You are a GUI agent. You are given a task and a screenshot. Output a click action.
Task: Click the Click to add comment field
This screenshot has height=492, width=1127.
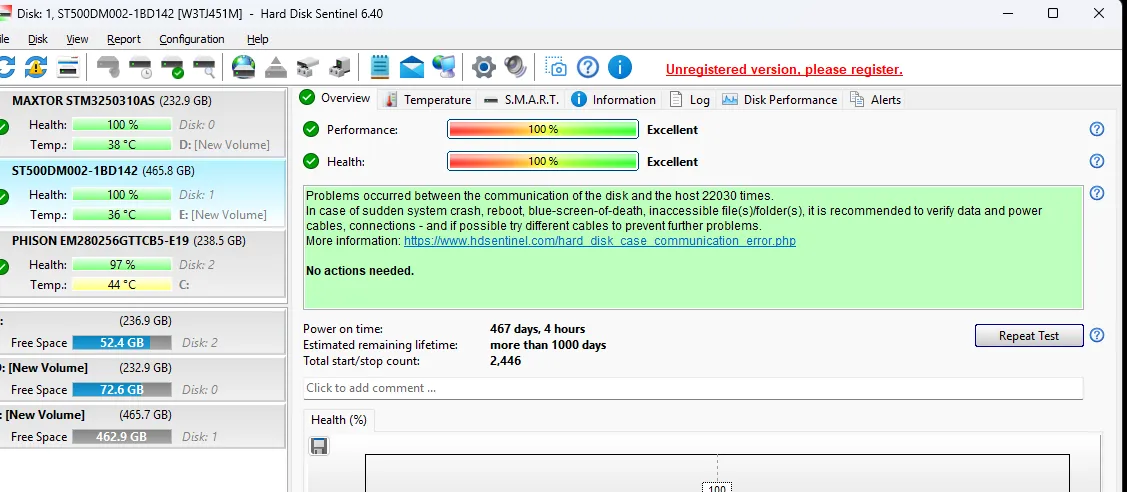click(693, 388)
